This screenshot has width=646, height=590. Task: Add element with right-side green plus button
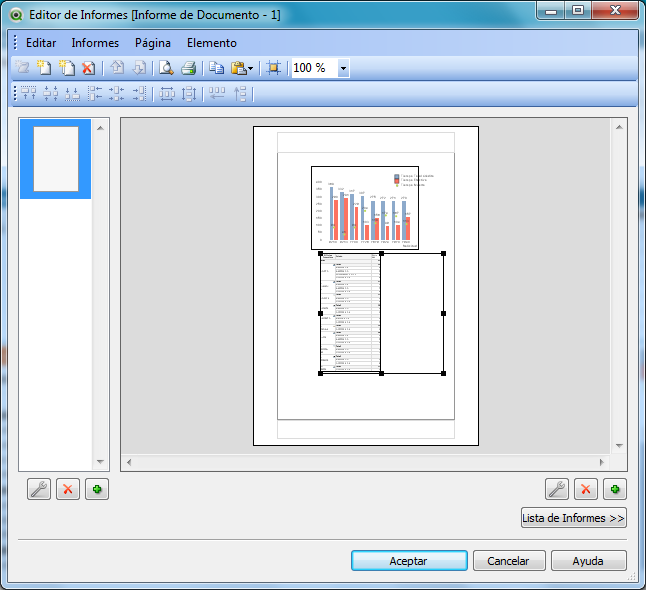(615, 490)
